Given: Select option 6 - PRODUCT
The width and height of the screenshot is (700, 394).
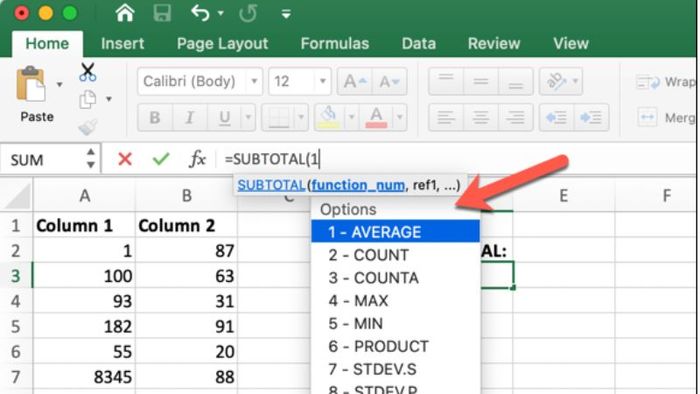Looking at the screenshot, I should point(396,346).
